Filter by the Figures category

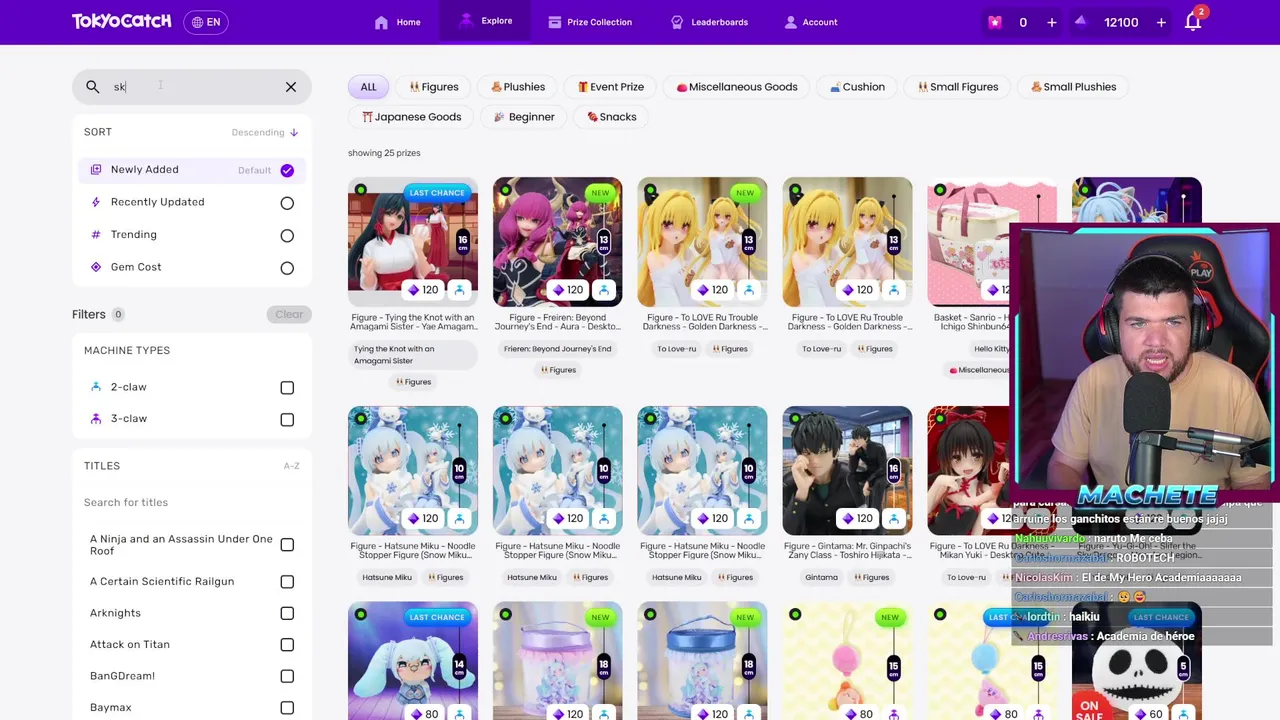[433, 87]
